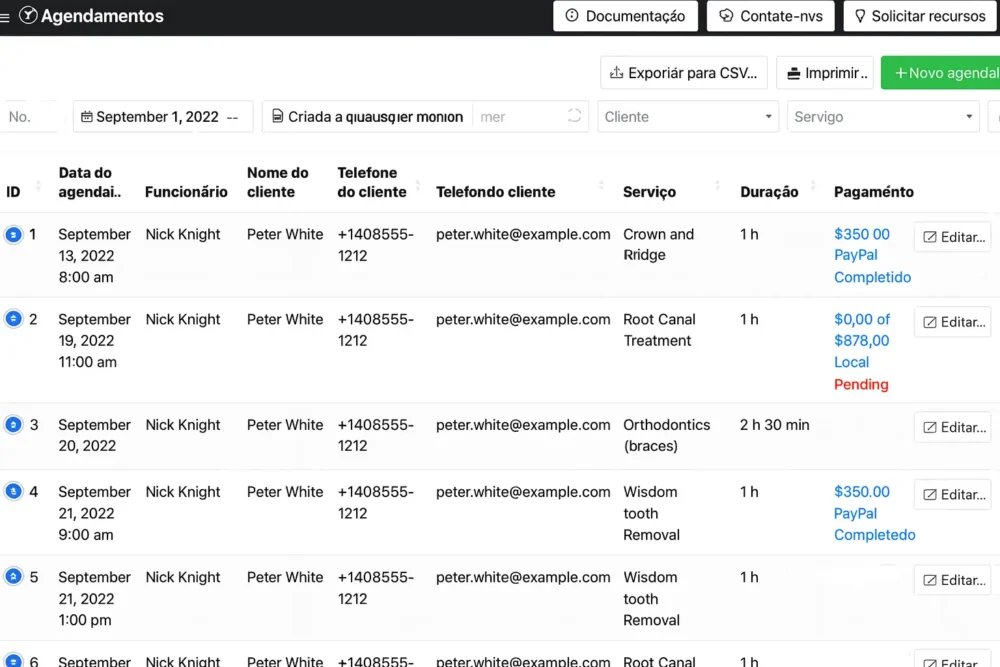Open the Contate-nvs option
Viewport: 1000px width, 667px height.
(x=771, y=16)
